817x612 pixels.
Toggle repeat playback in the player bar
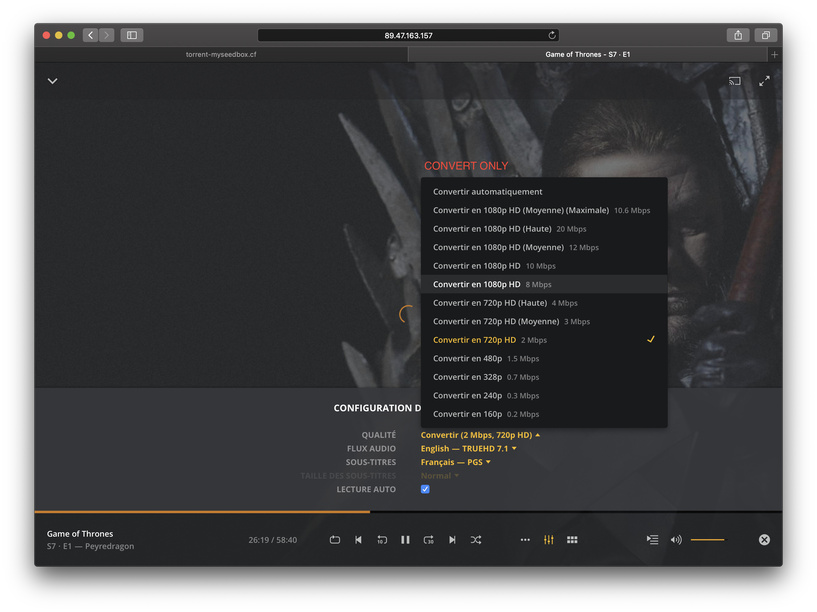point(335,540)
